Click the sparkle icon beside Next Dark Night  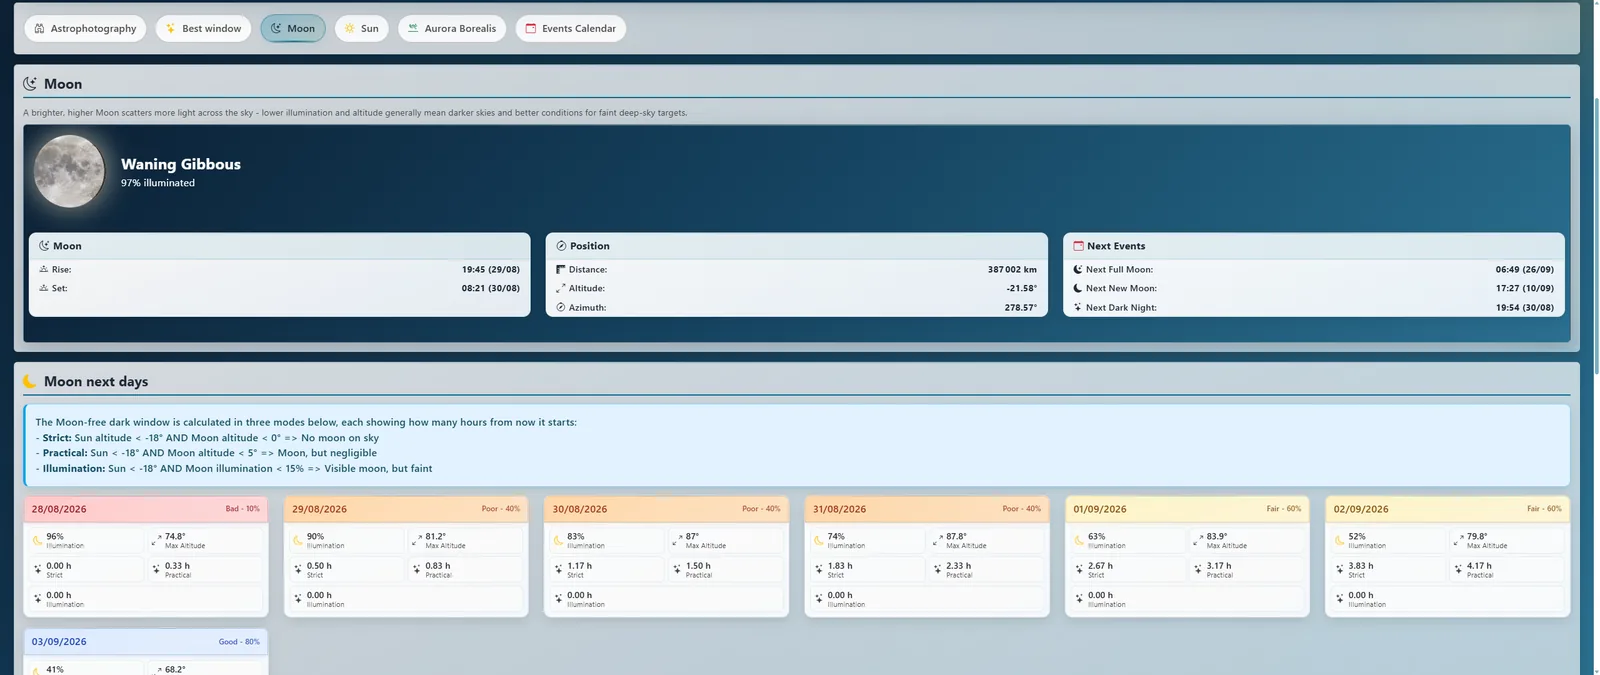coord(1078,307)
